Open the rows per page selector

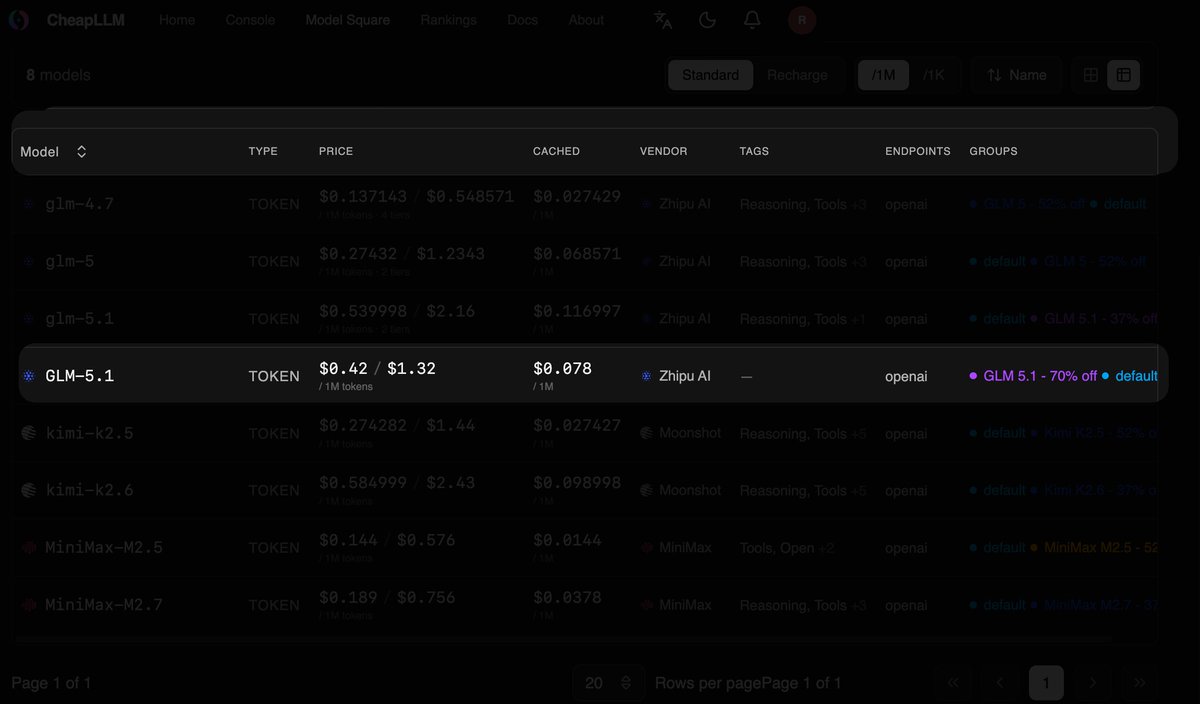tap(608, 683)
